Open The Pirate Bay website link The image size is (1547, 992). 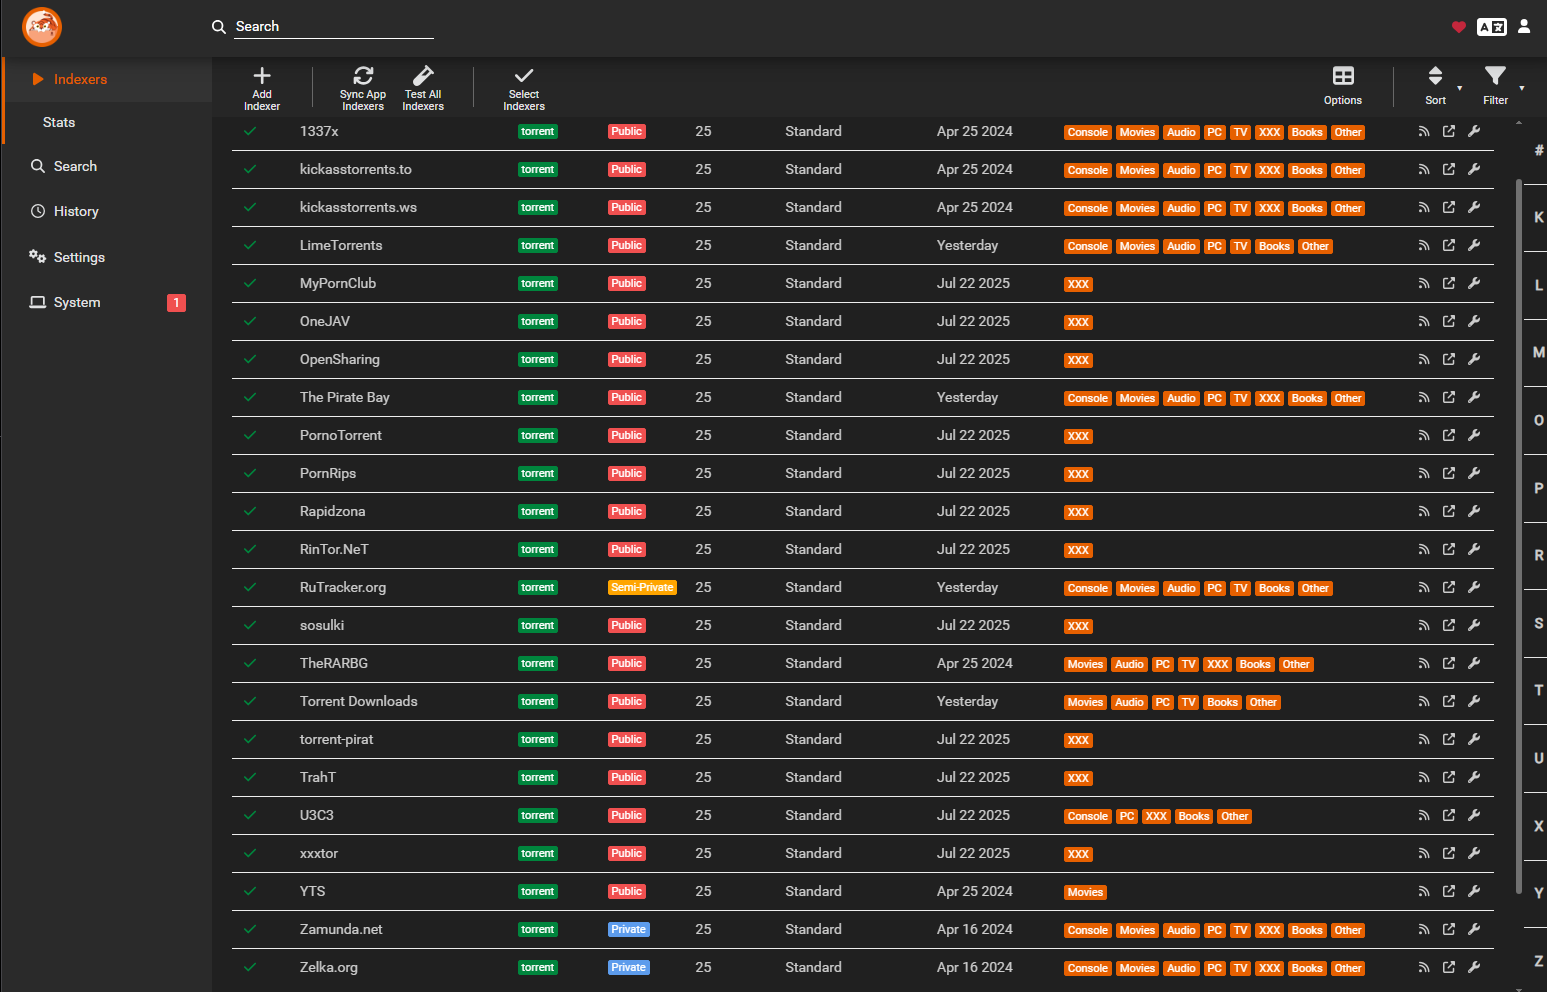pos(1449,397)
